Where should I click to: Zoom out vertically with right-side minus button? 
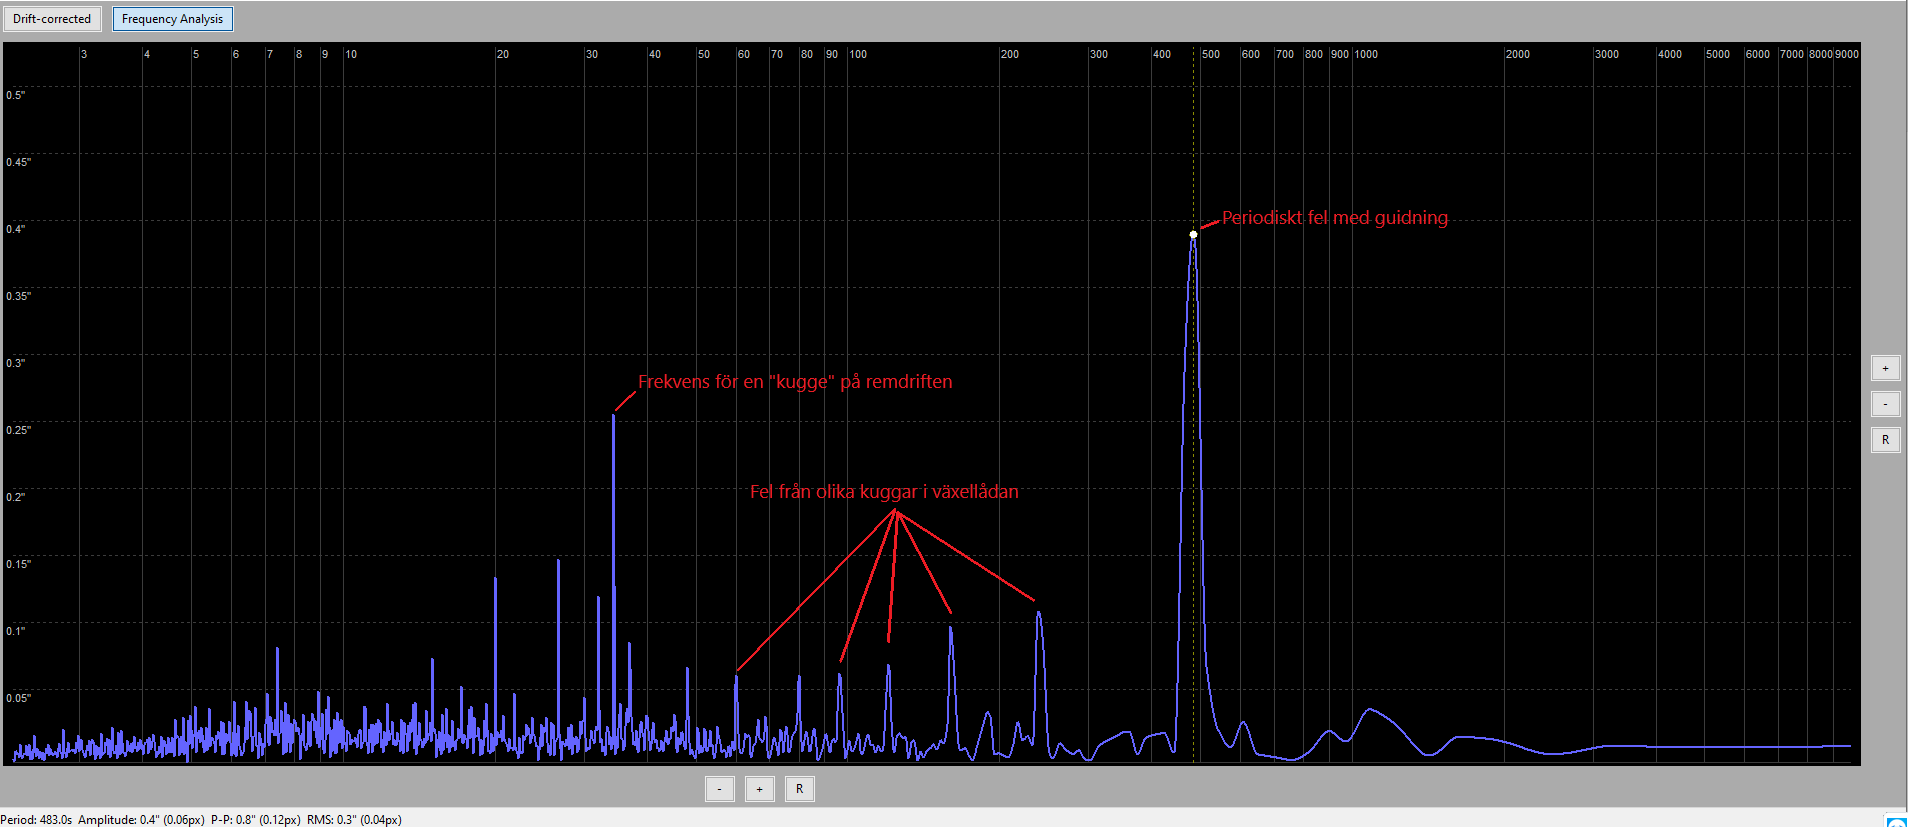tap(1885, 404)
